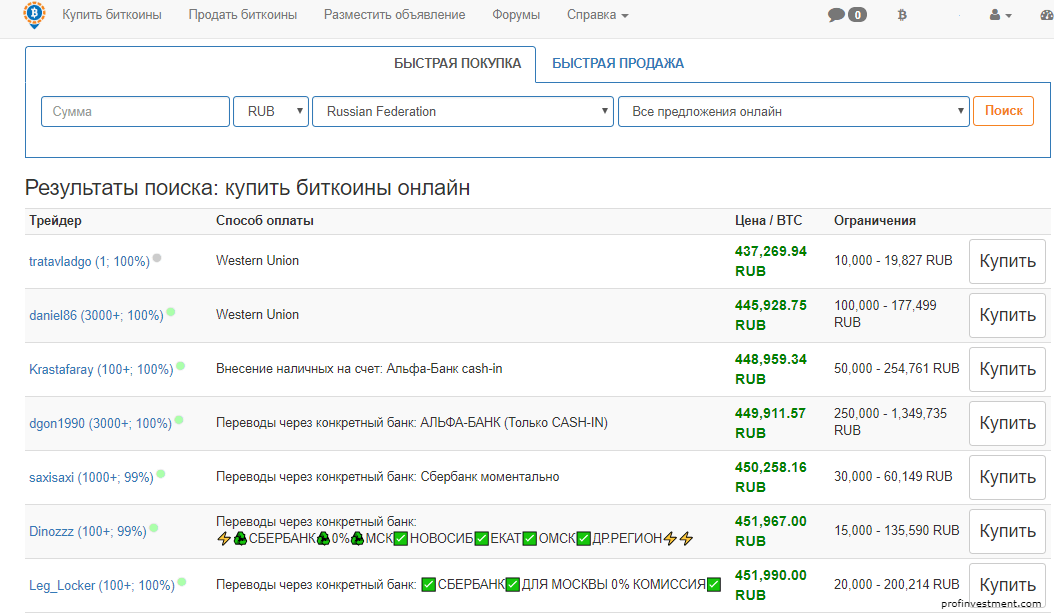1054x613 pixels.
Task: Click price 437,269.94 RUB
Action: click(x=770, y=261)
